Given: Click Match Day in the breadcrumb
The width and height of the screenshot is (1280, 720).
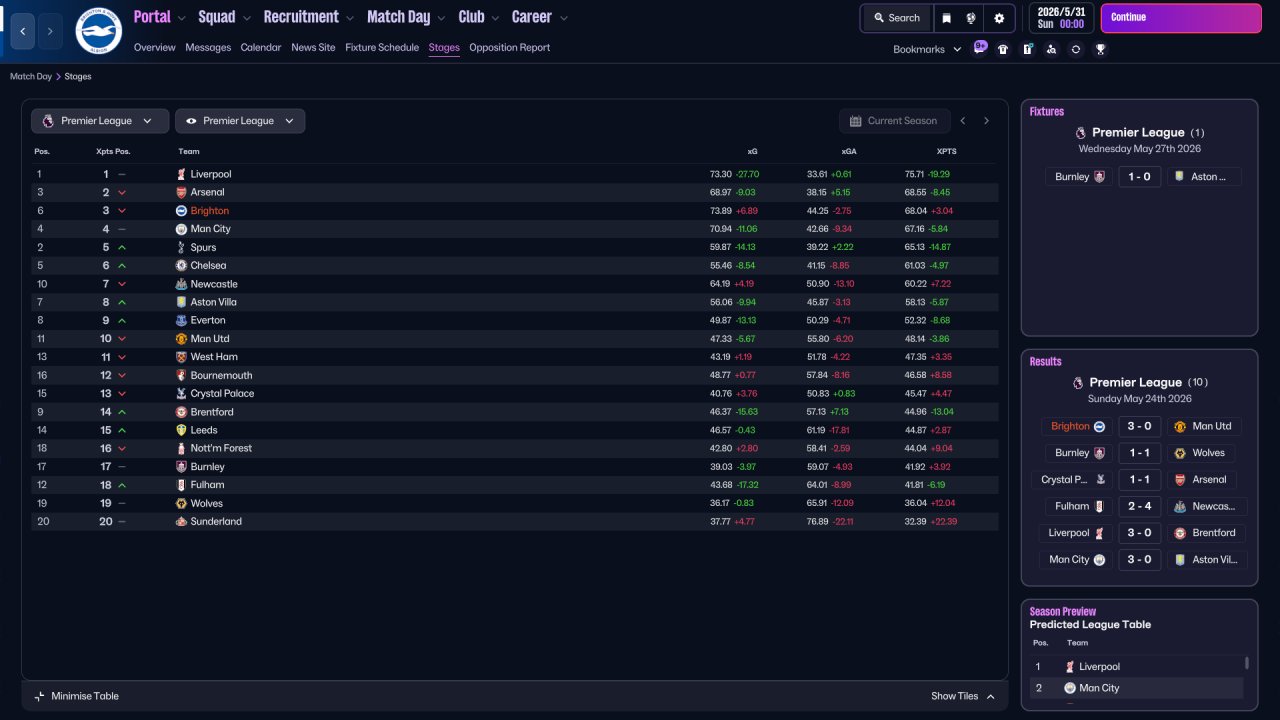Looking at the screenshot, I should pyautogui.click(x=31, y=76).
